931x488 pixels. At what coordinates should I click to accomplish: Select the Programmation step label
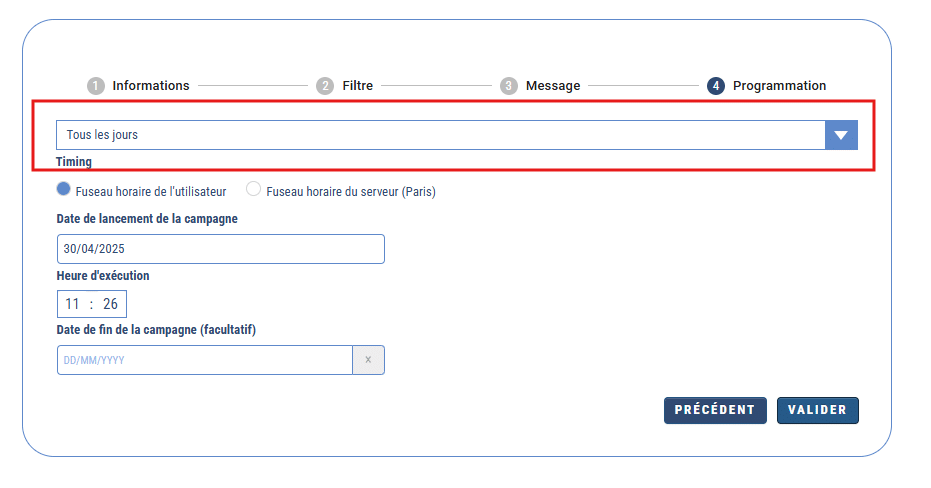pos(779,86)
